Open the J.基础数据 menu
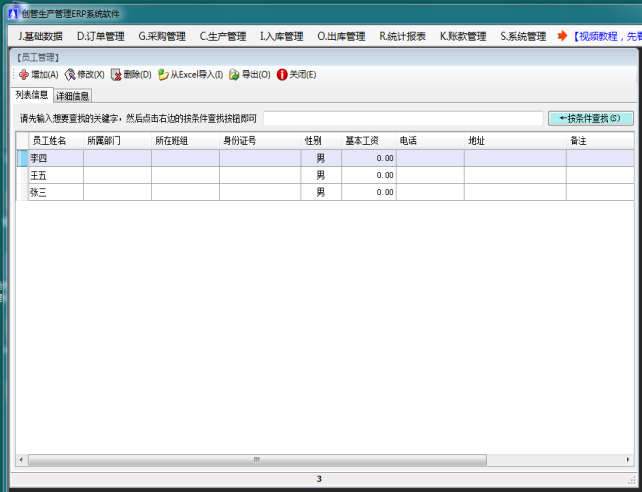Screen dimensions: 642x492 [40, 37]
